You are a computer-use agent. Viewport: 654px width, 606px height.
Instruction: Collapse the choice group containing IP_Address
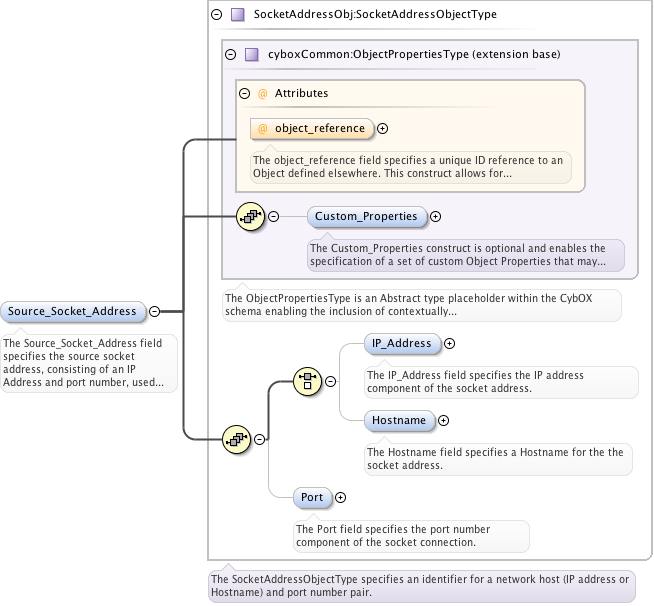(x=330, y=381)
